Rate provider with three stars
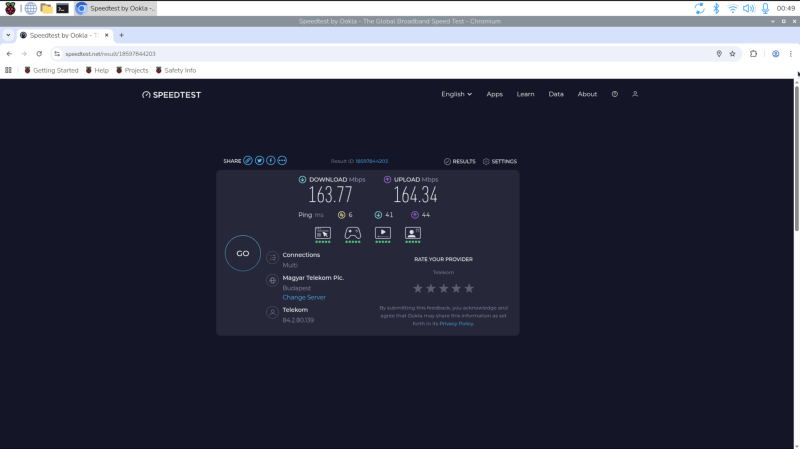 pyautogui.click(x=443, y=288)
